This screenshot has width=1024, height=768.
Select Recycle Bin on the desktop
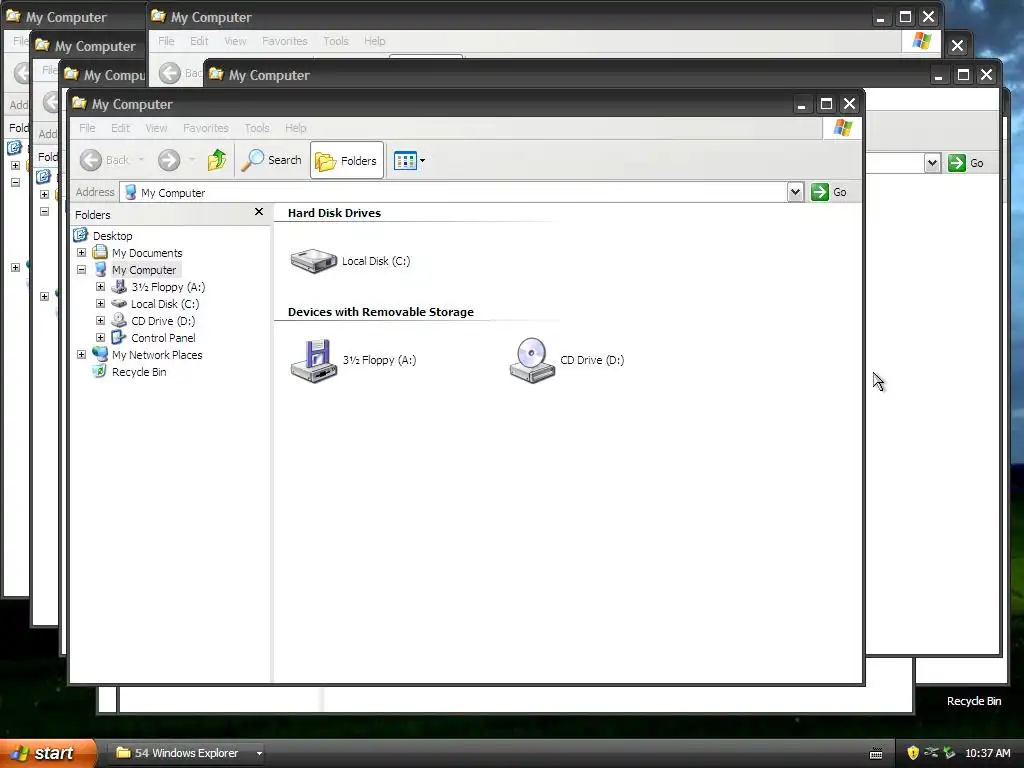[974, 701]
